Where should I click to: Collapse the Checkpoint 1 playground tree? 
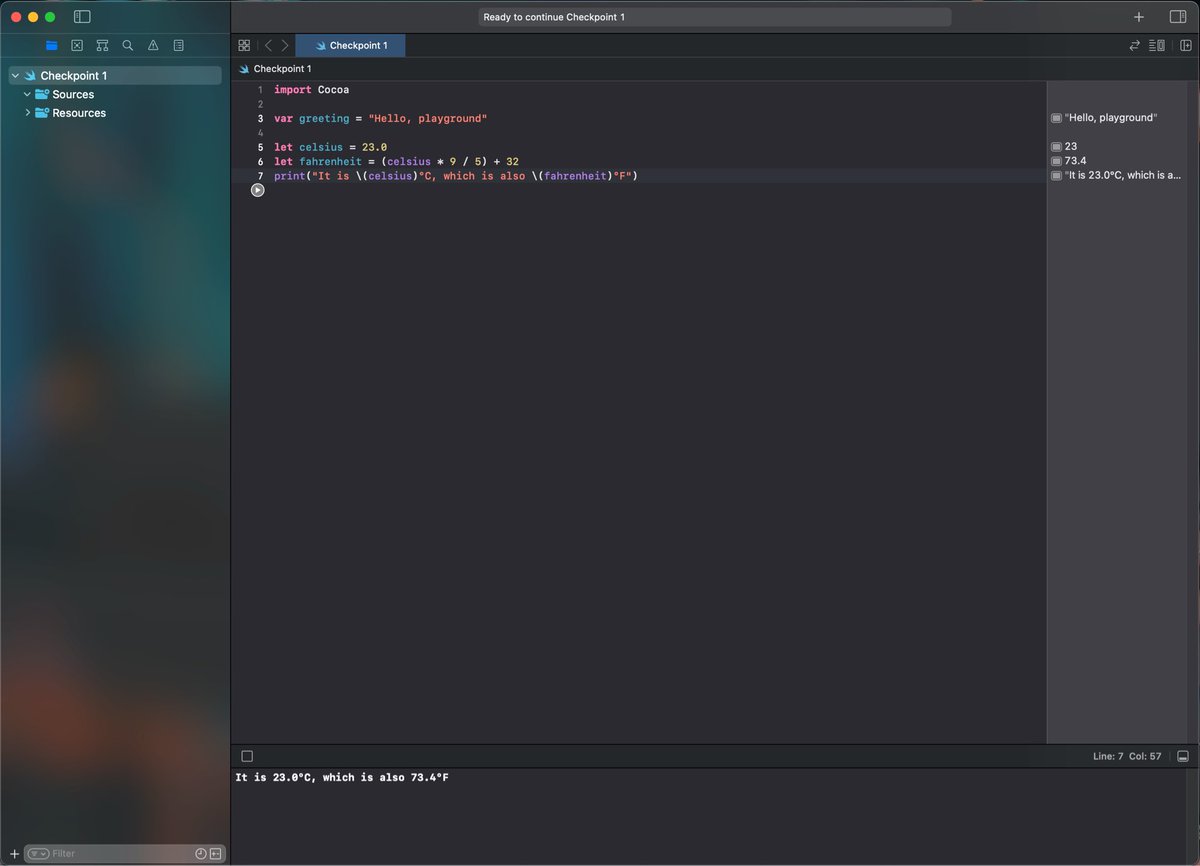[x=15, y=76]
